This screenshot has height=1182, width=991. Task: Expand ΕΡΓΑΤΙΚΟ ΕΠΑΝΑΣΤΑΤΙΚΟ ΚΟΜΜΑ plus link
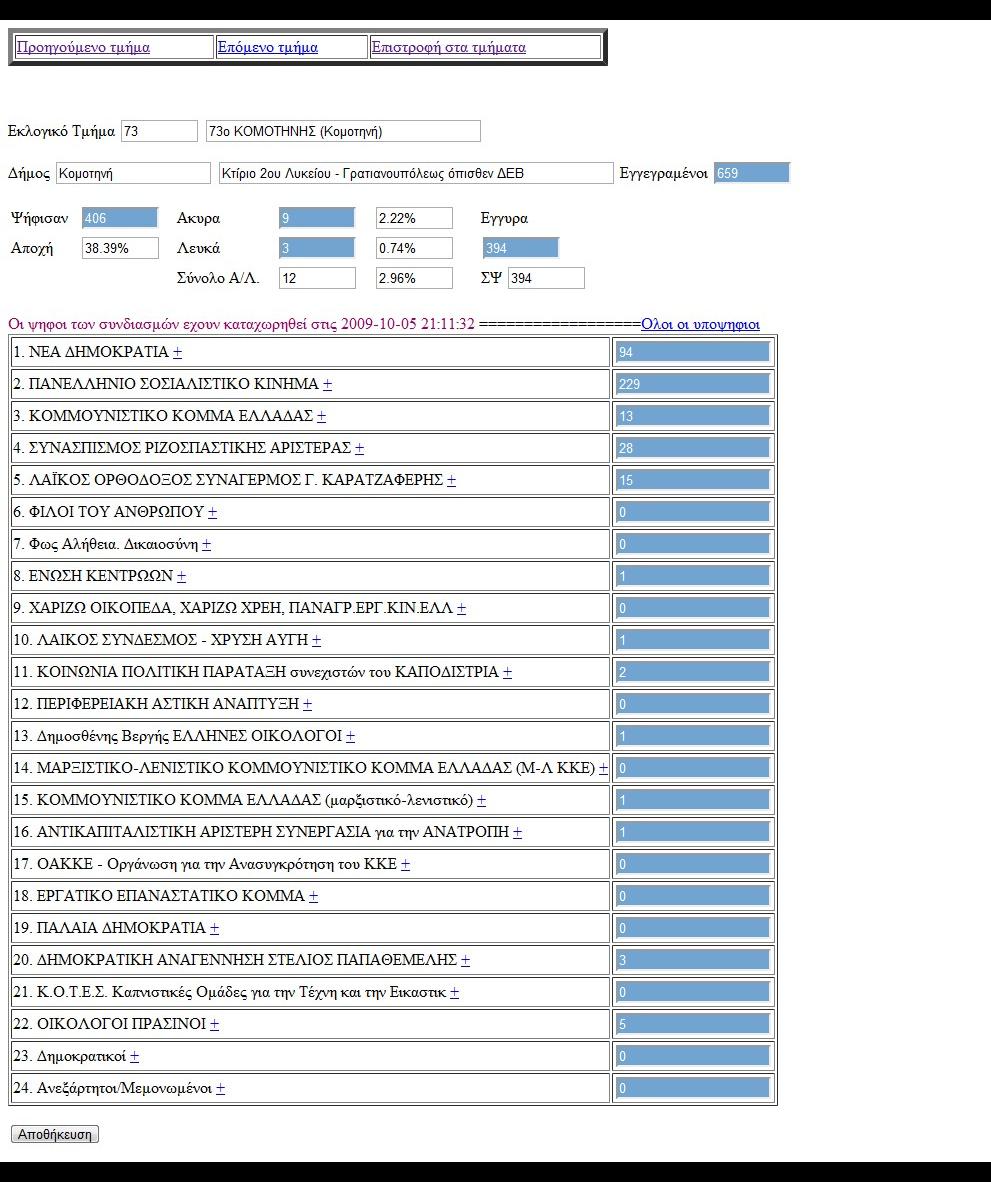314,897
